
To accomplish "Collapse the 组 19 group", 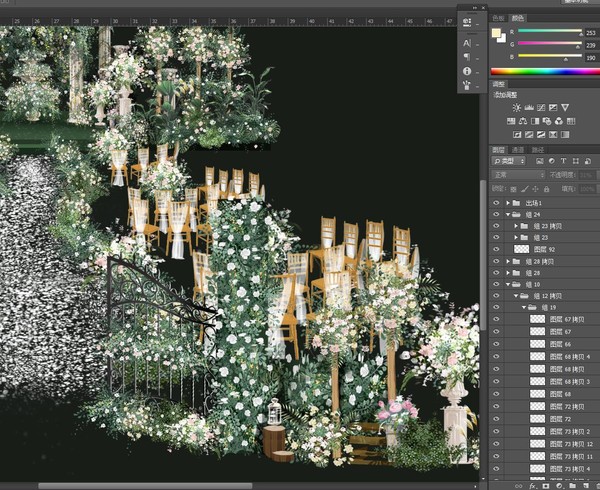I will coord(524,307).
